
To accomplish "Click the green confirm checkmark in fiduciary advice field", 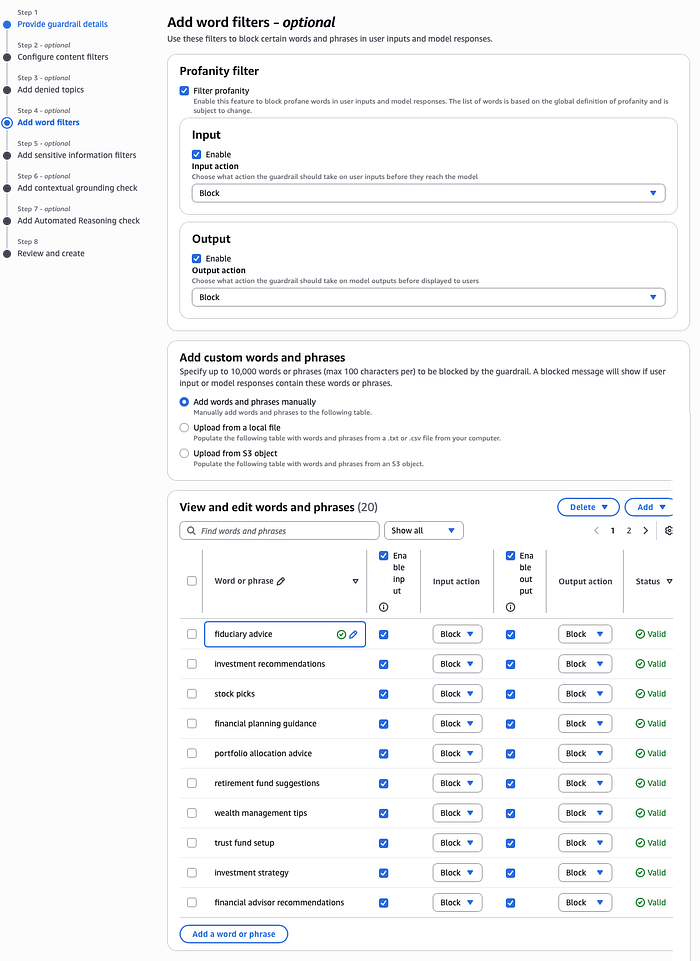I will click(x=341, y=634).
